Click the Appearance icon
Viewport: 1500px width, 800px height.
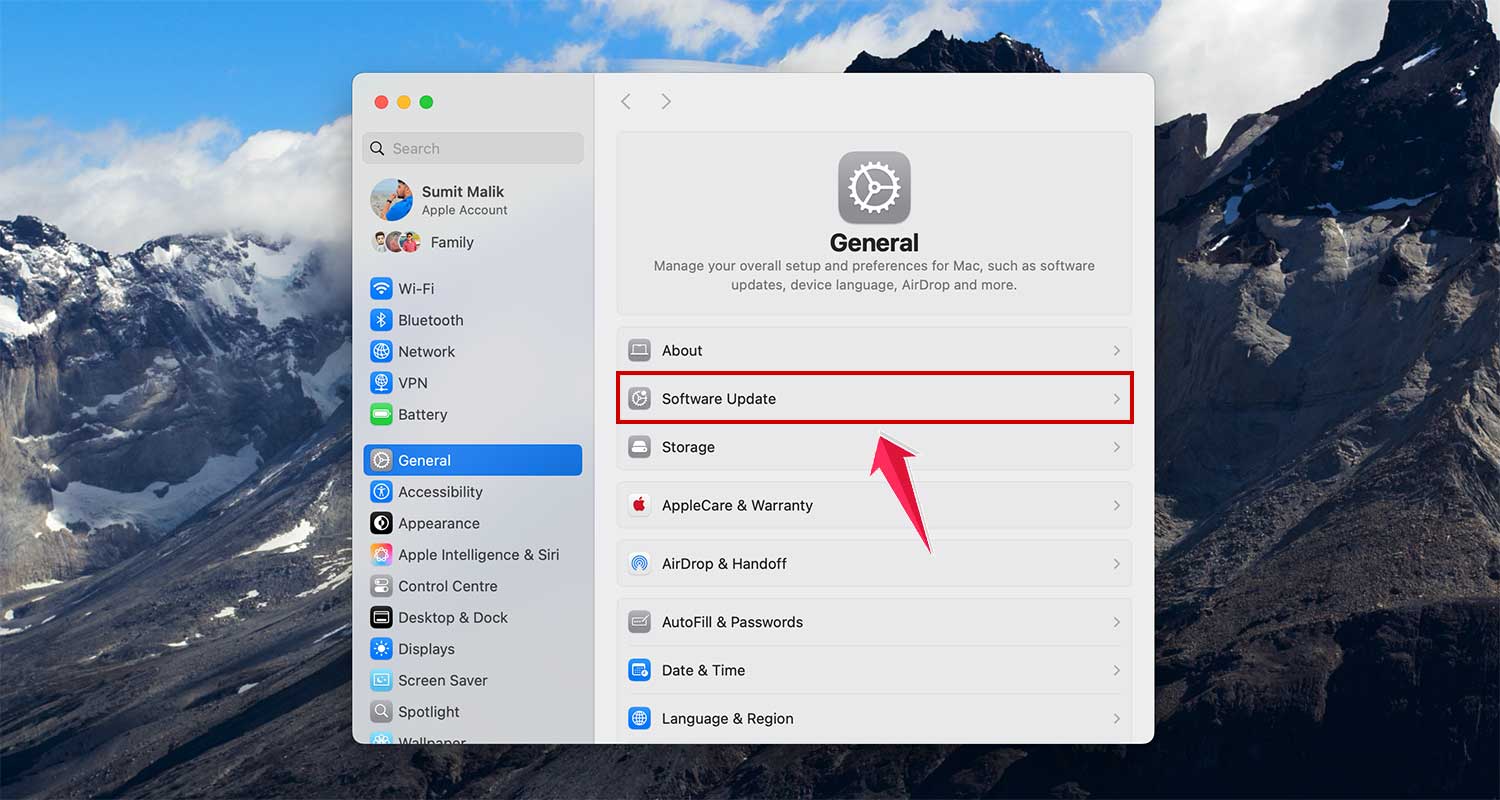382,523
